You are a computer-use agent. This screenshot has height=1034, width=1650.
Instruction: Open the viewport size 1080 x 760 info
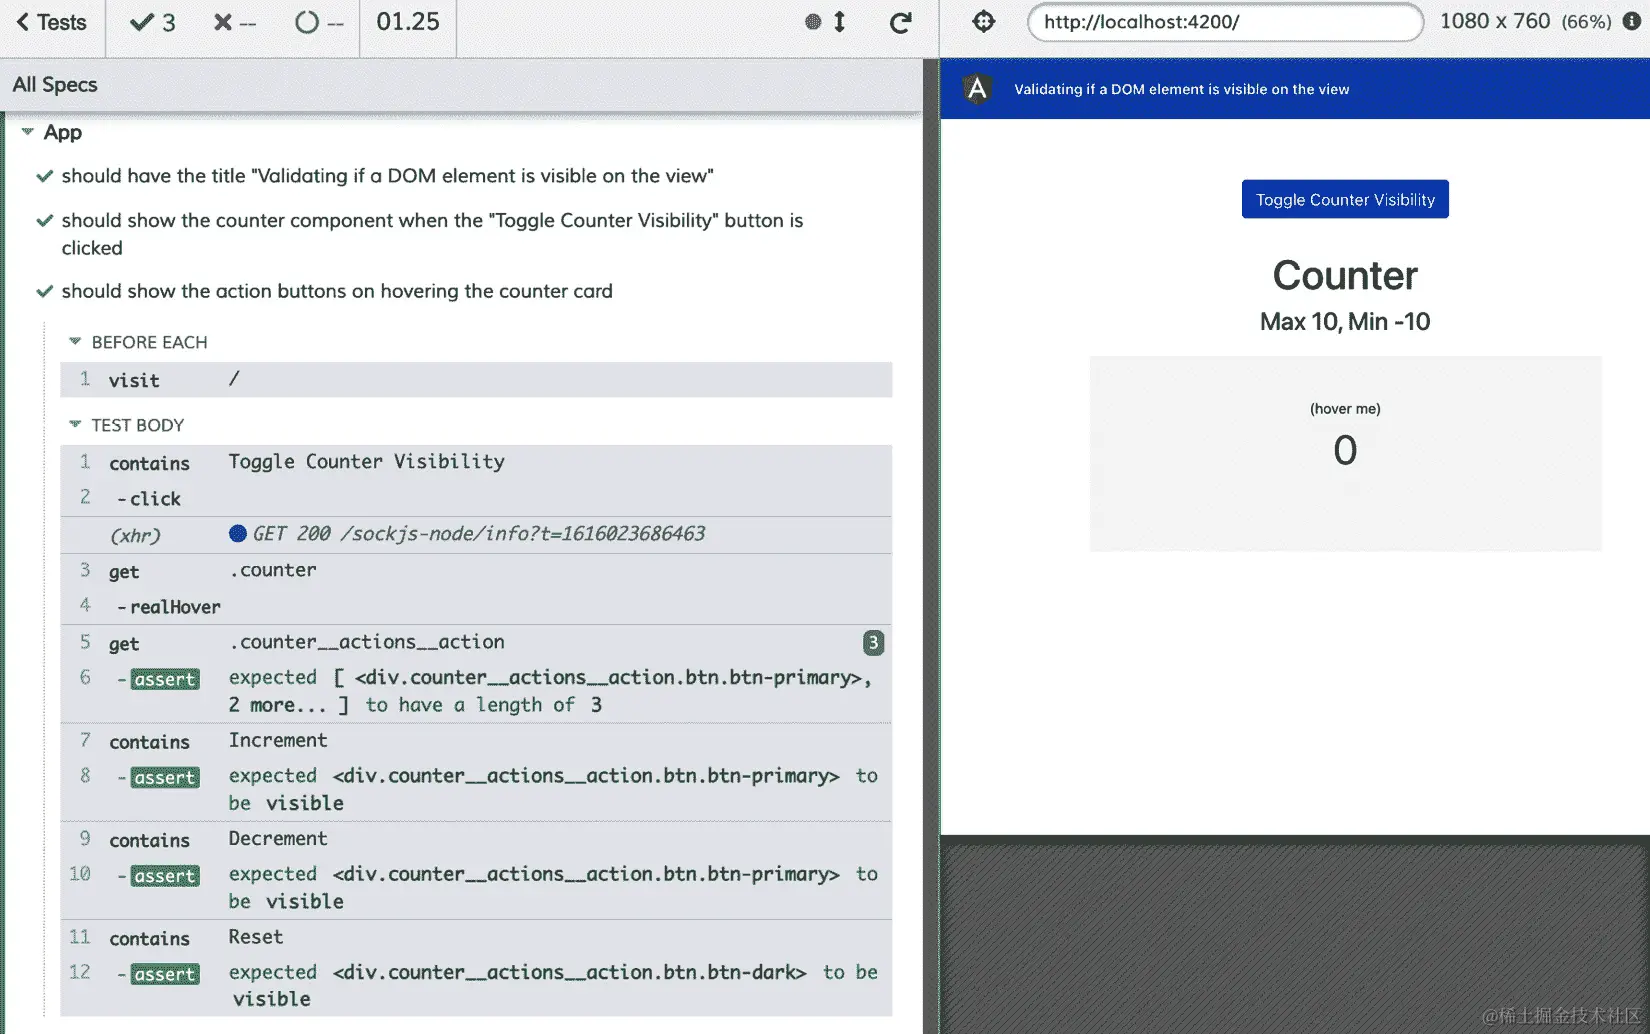click(1525, 22)
